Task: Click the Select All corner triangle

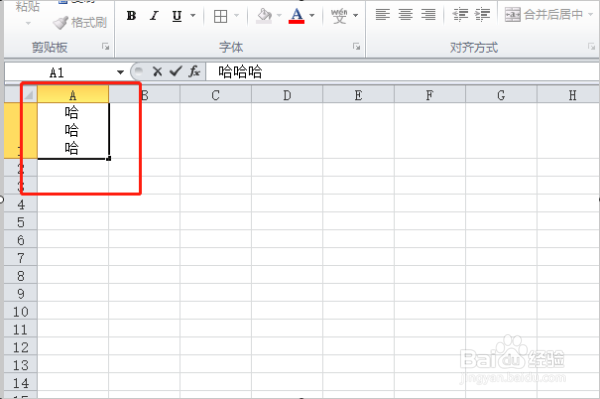Action: pyautogui.click(x=29, y=94)
